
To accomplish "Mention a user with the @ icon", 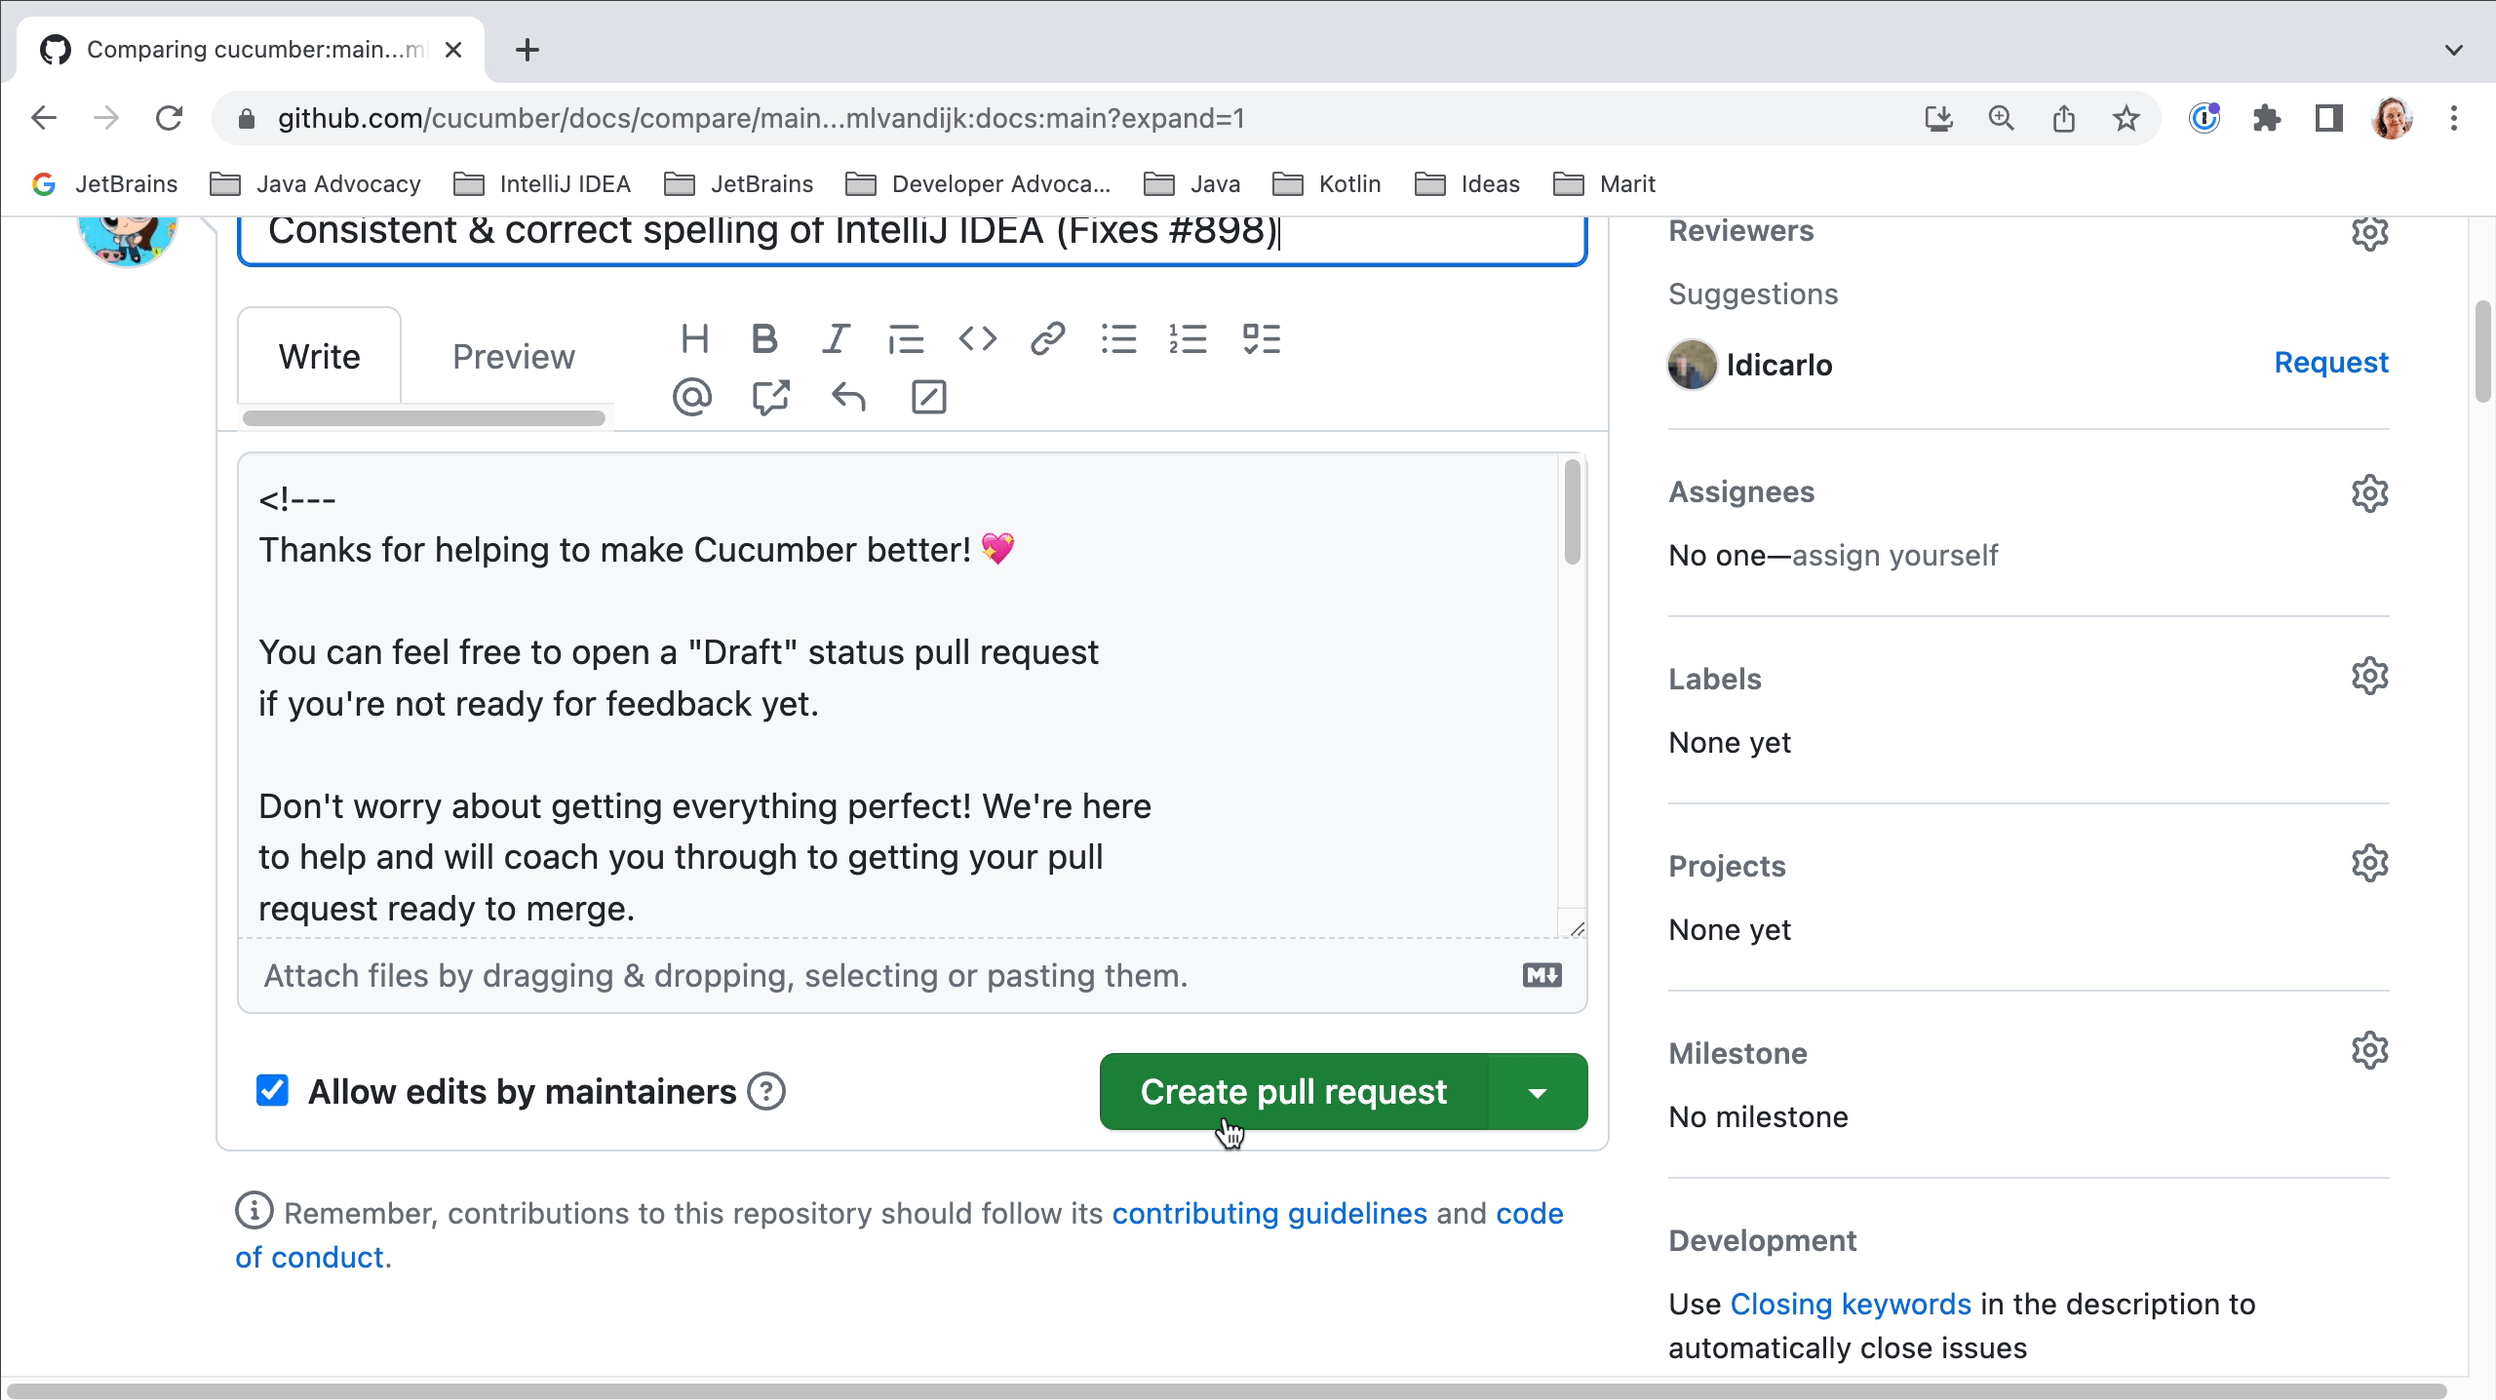I will [x=692, y=397].
